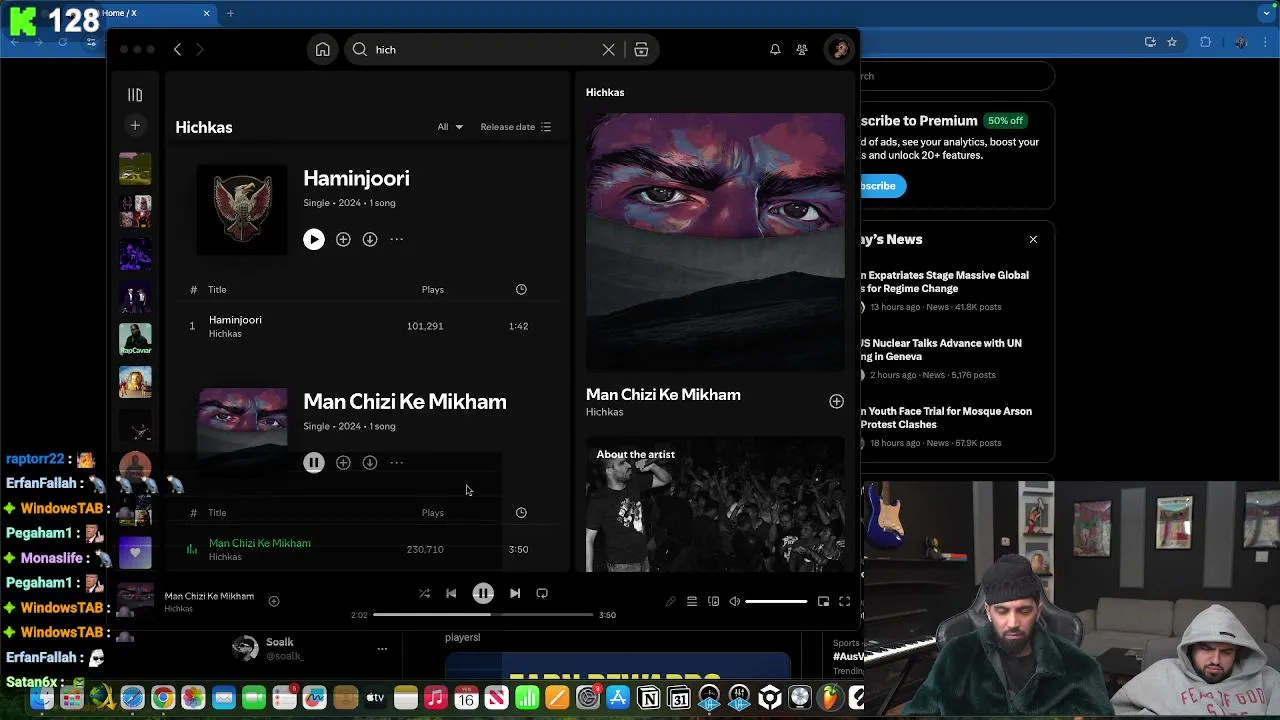This screenshot has width=1280, height=720.
Task: Click the Subscribe button on X Premium card
Action: [881, 186]
